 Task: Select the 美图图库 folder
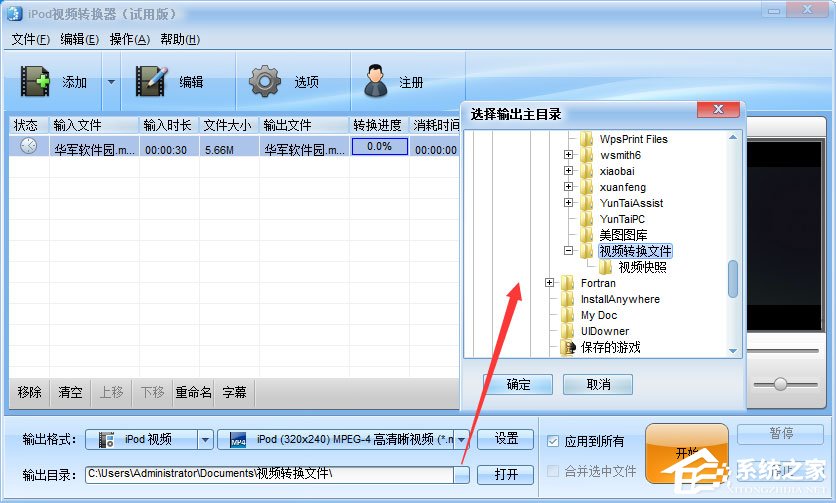623,235
